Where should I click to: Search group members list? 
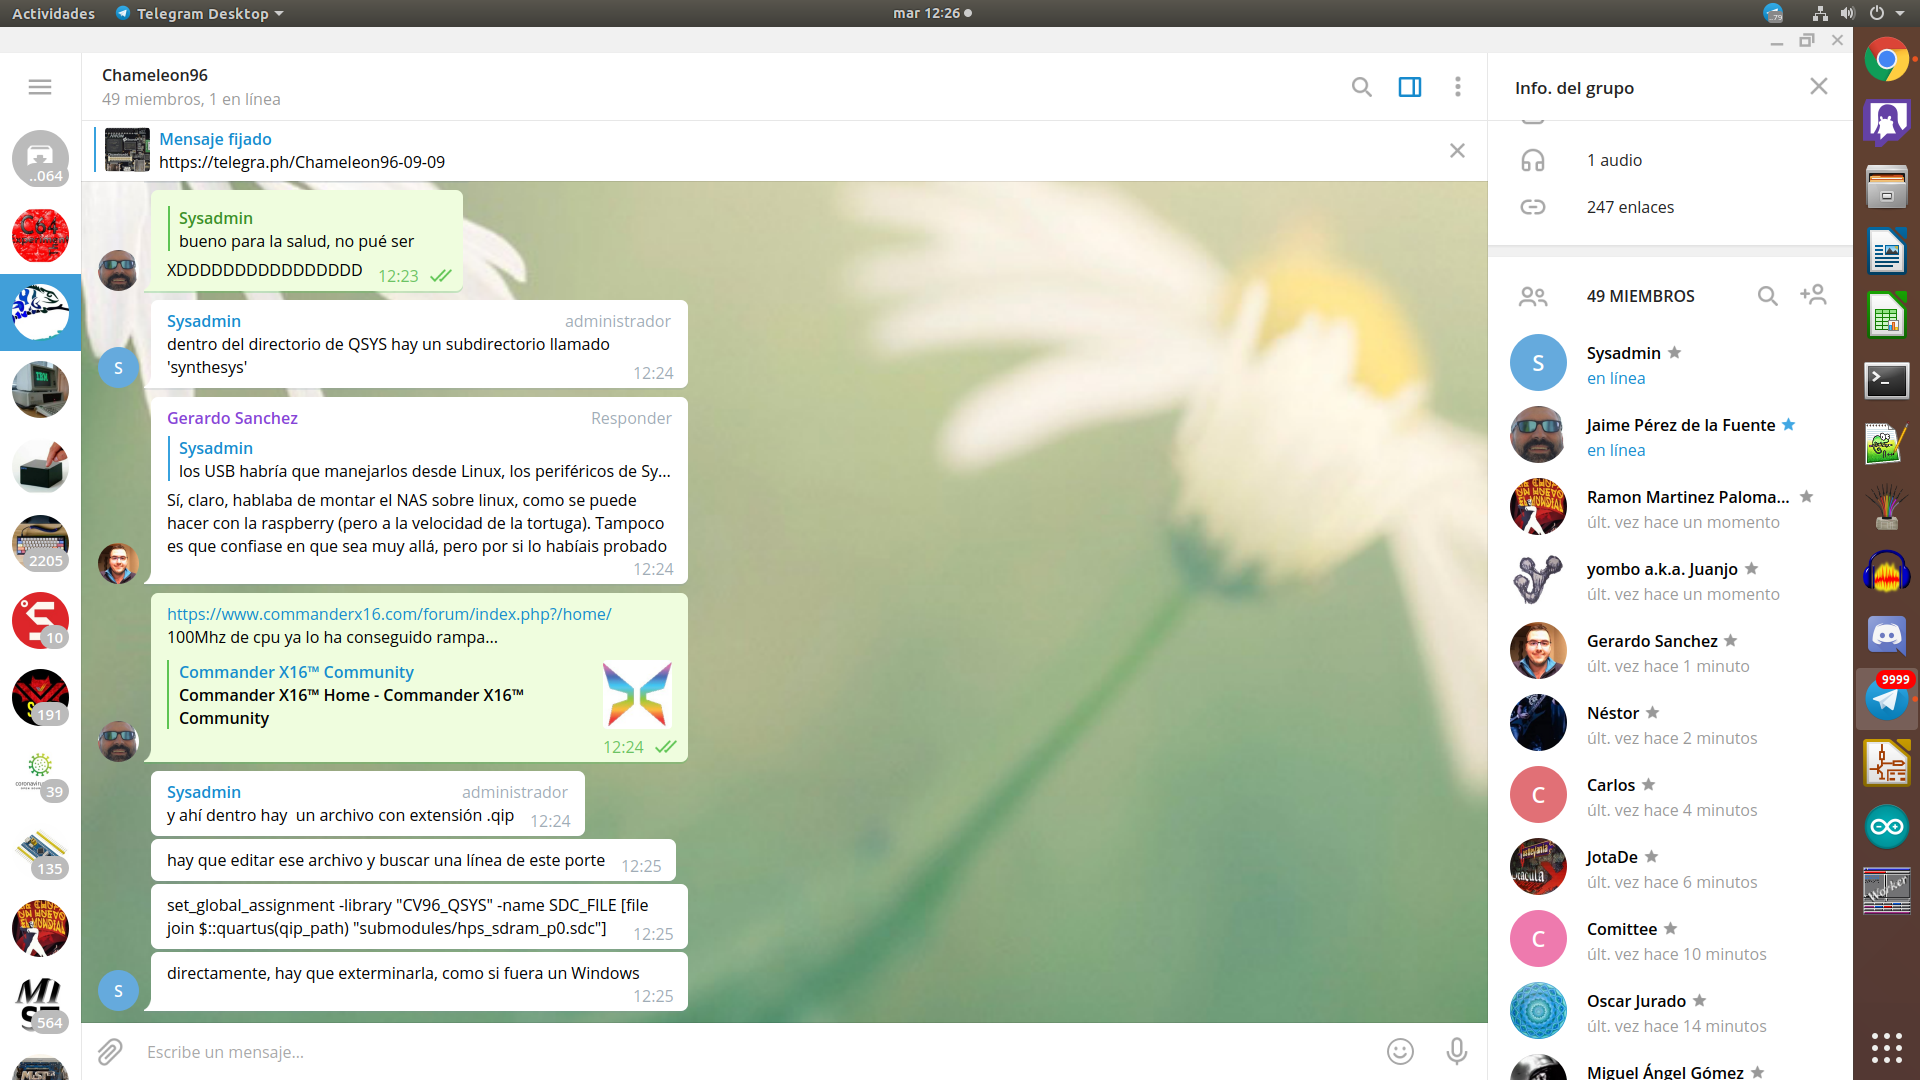click(1767, 296)
